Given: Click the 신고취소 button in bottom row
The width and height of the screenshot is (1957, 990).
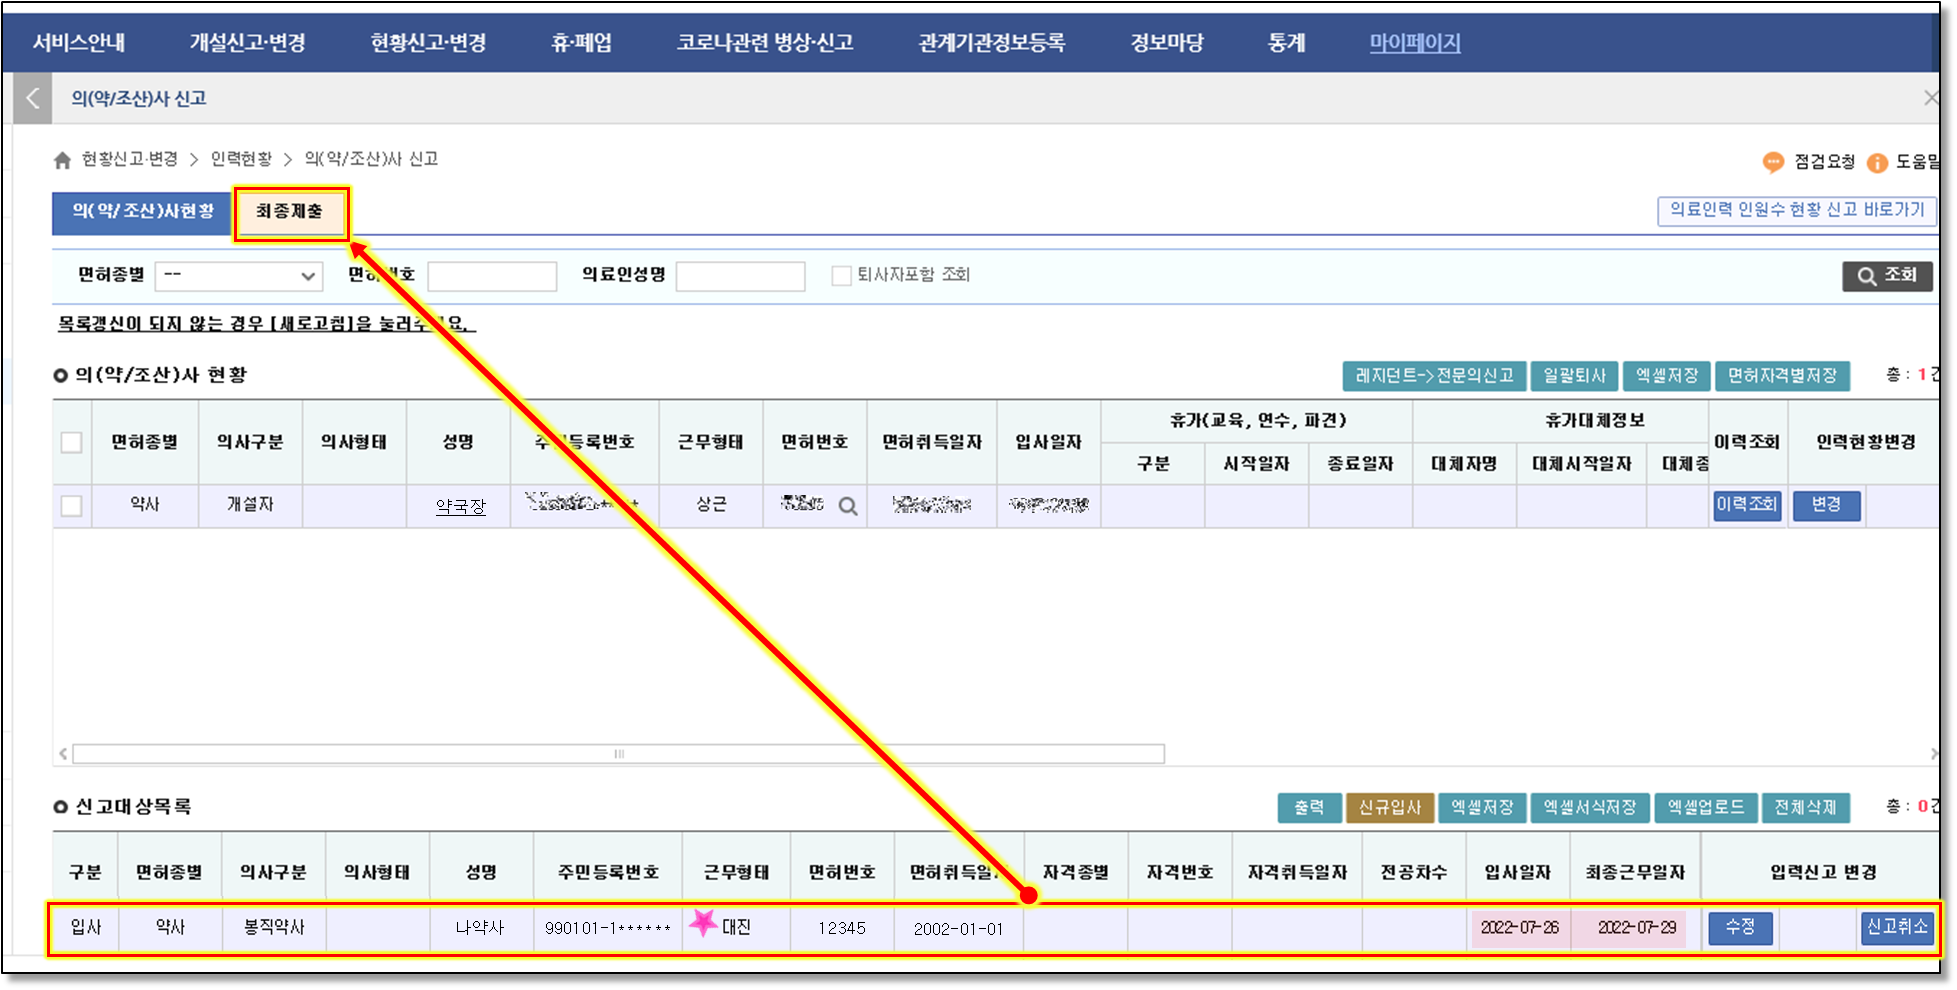Looking at the screenshot, I should (1896, 927).
